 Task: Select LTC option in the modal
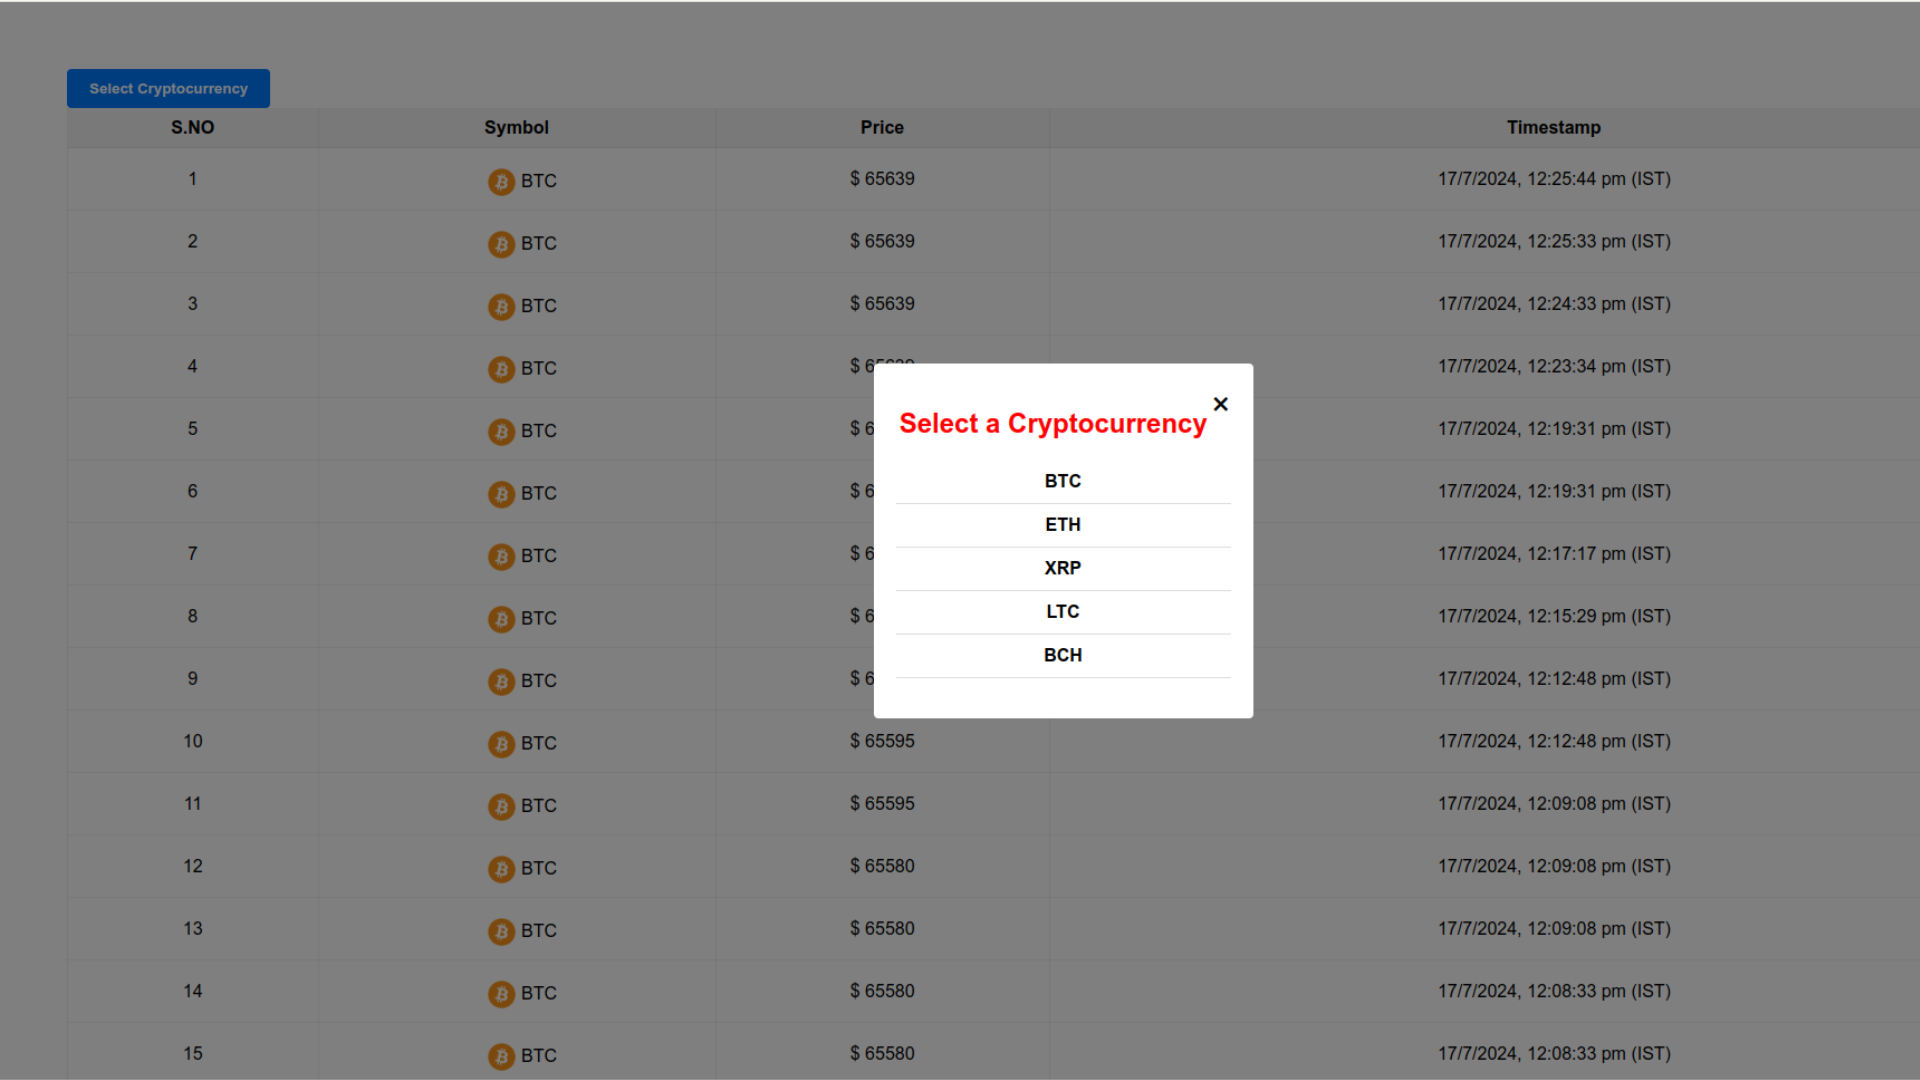(1062, 612)
